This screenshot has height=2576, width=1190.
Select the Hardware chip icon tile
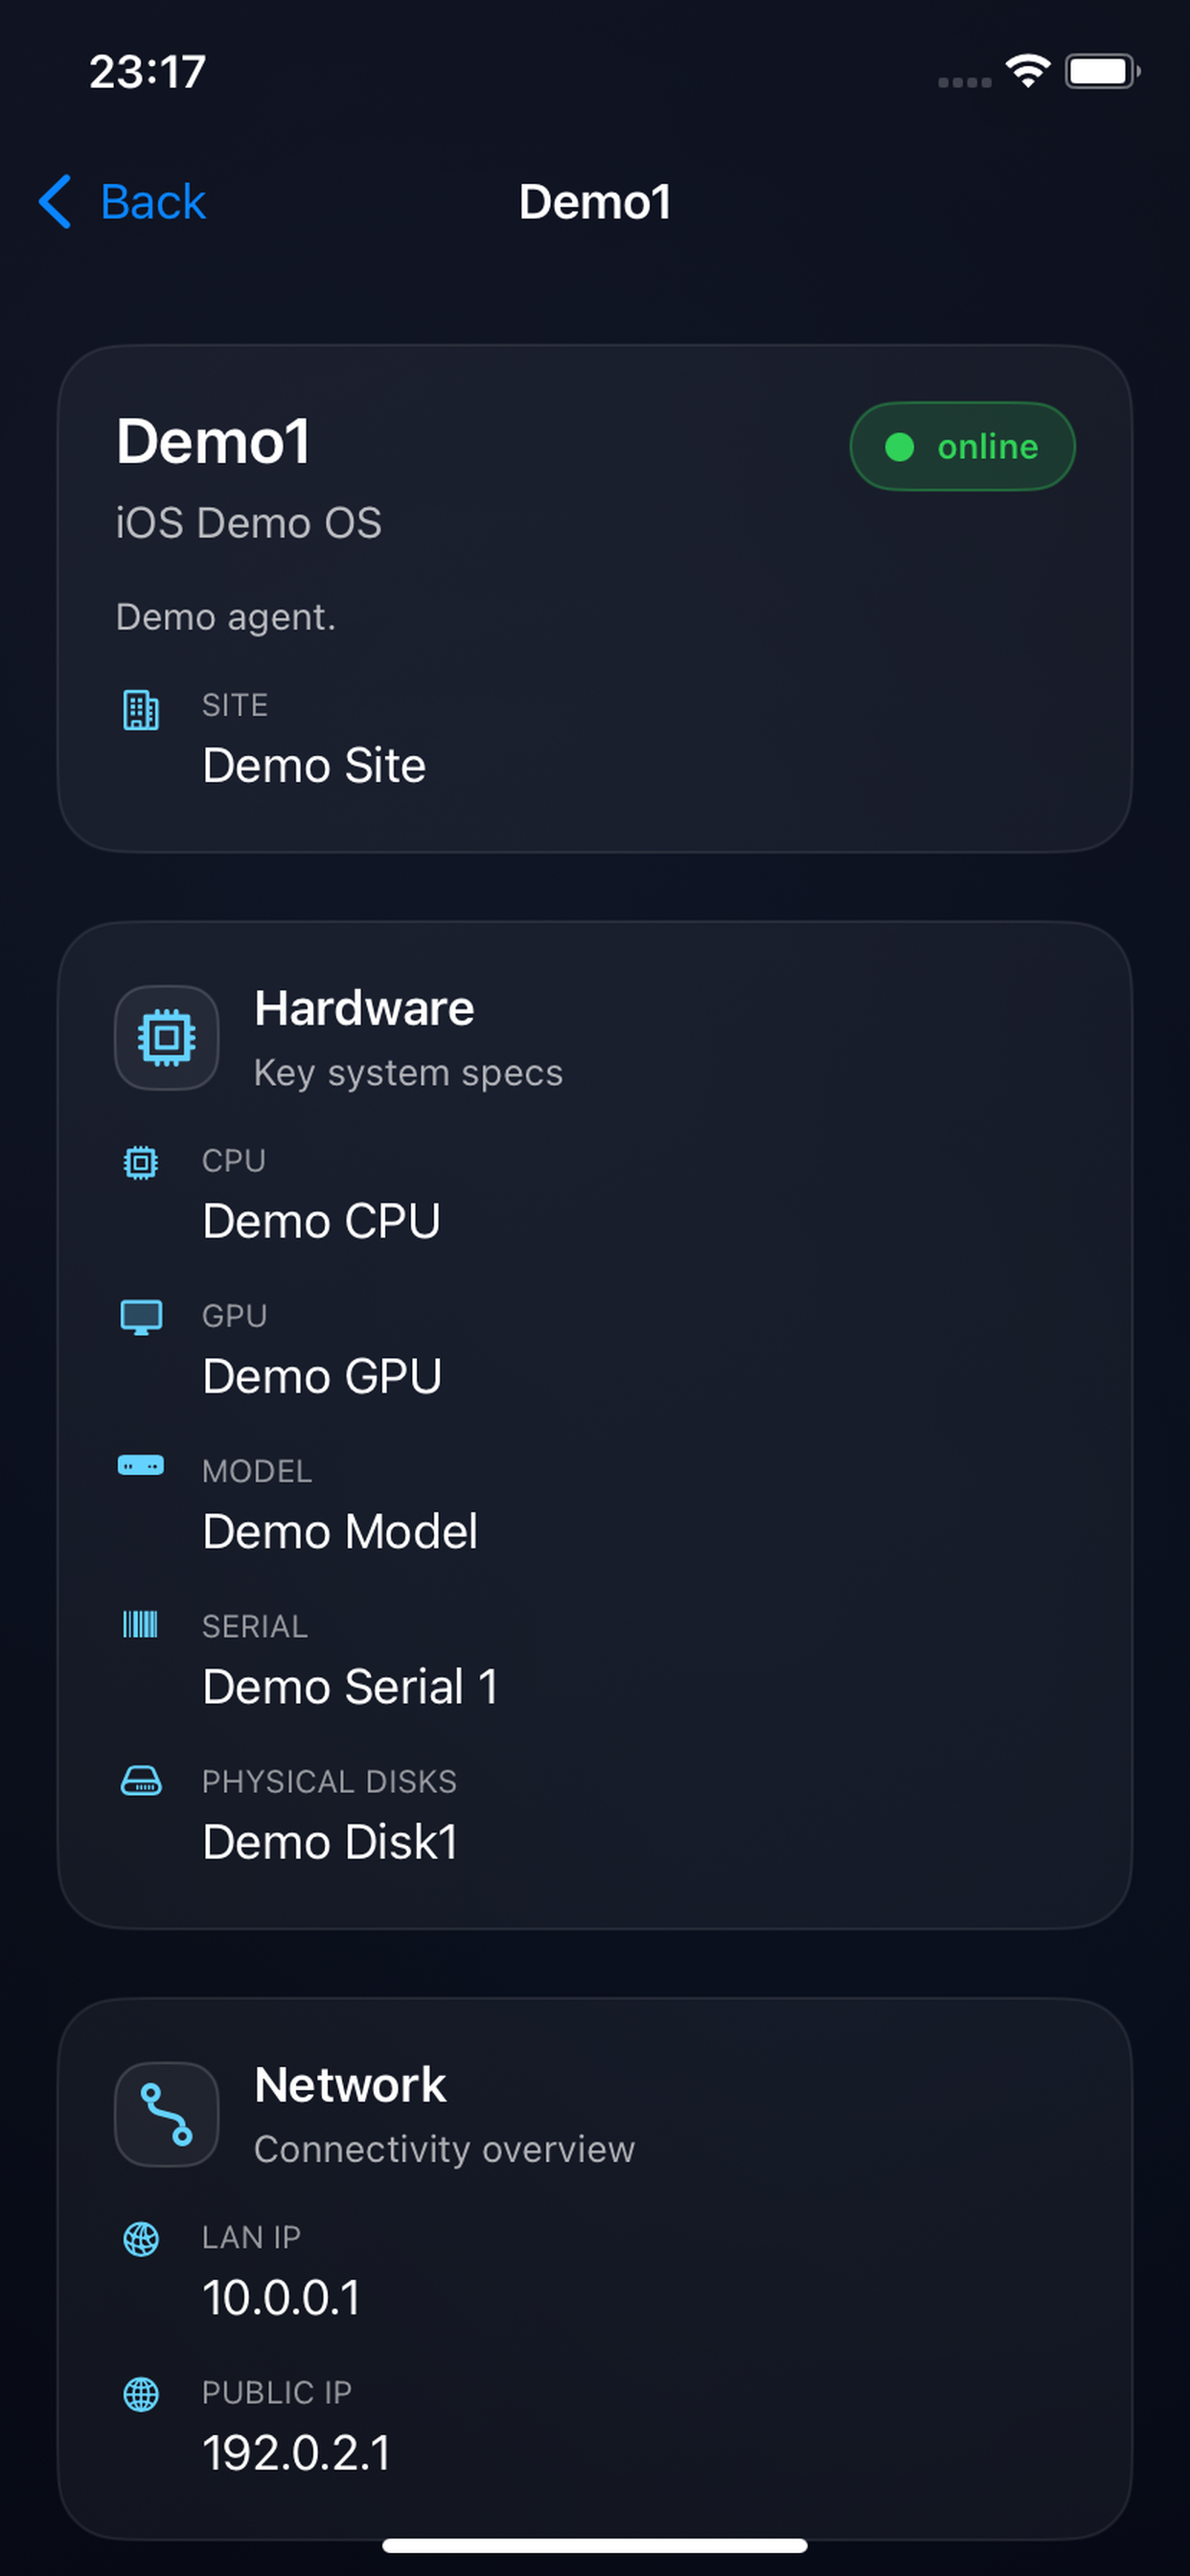[167, 1037]
